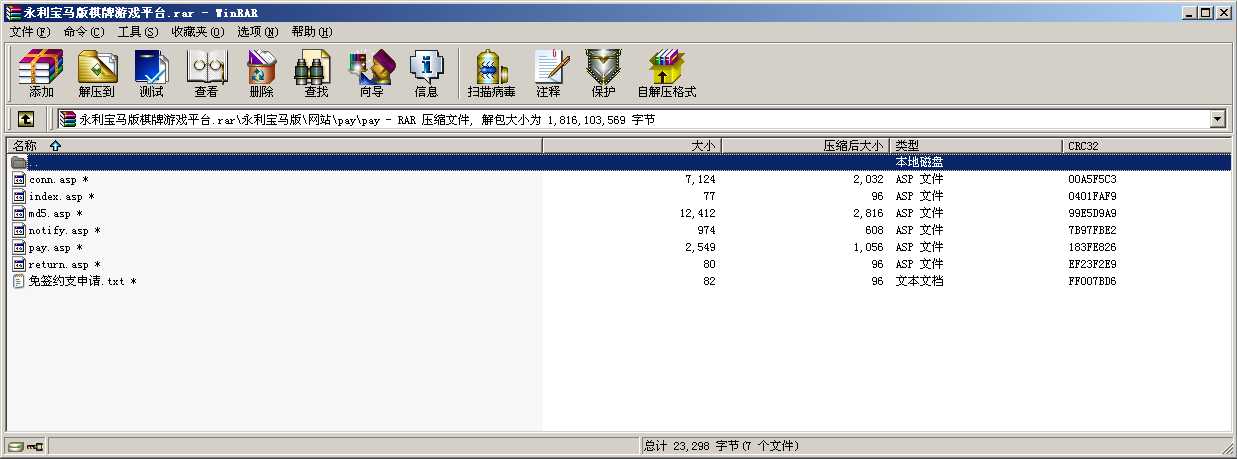Image resolution: width=1237 pixels, height=459 pixels.
Task: Click the 12,412 size value
Action: (x=697, y=214)
